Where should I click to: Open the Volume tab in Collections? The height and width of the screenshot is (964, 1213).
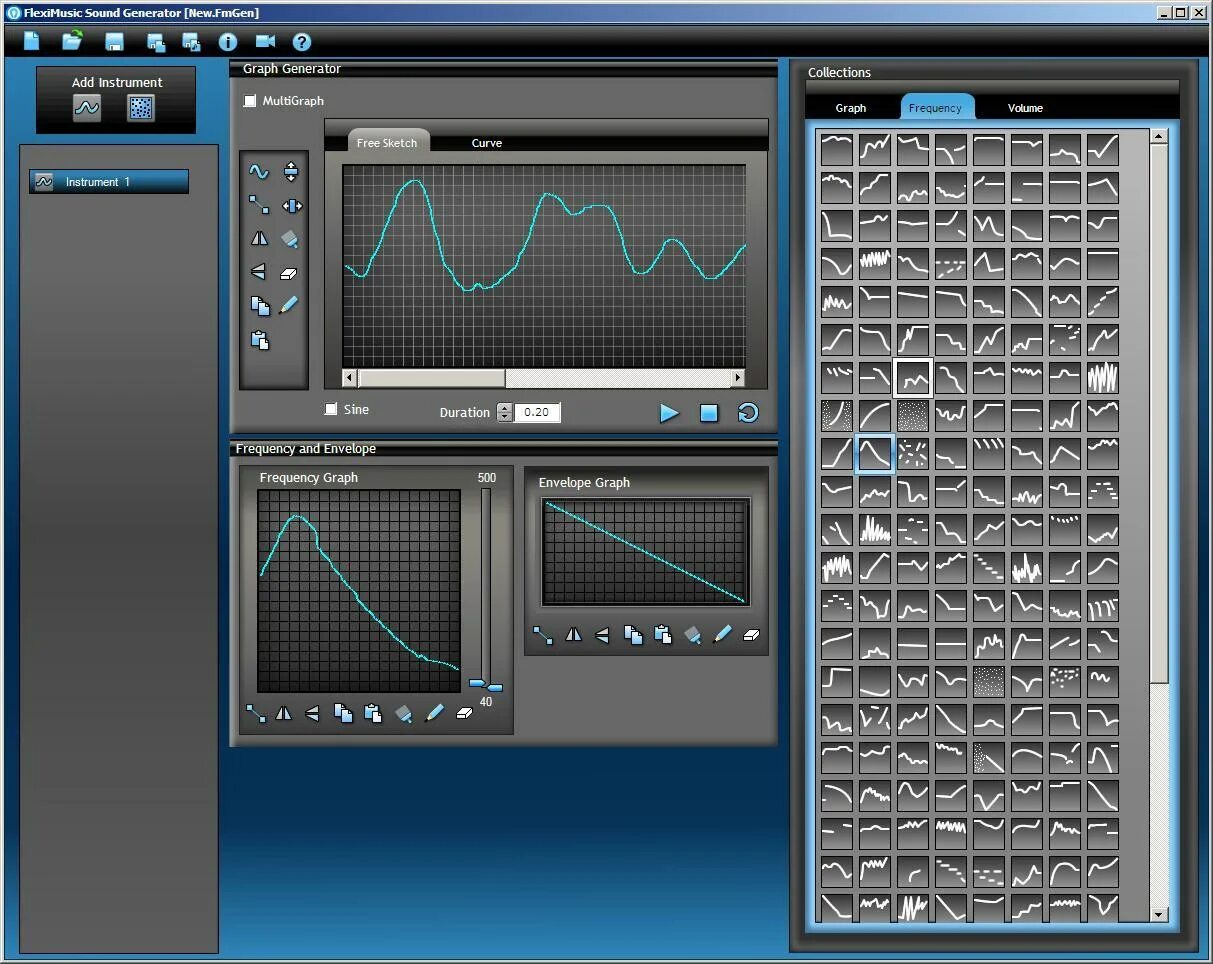(x=1025, y=108)
